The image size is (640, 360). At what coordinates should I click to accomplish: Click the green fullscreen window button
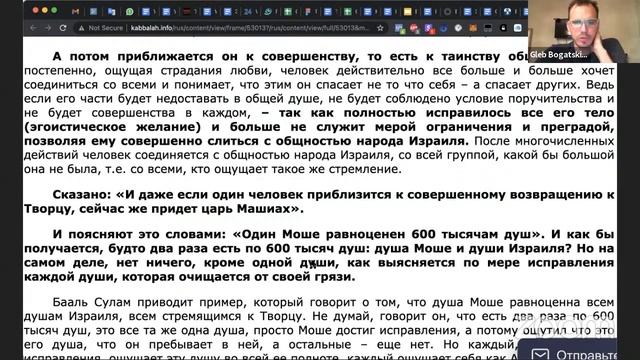pyautogui.click(x=54, y=10)
